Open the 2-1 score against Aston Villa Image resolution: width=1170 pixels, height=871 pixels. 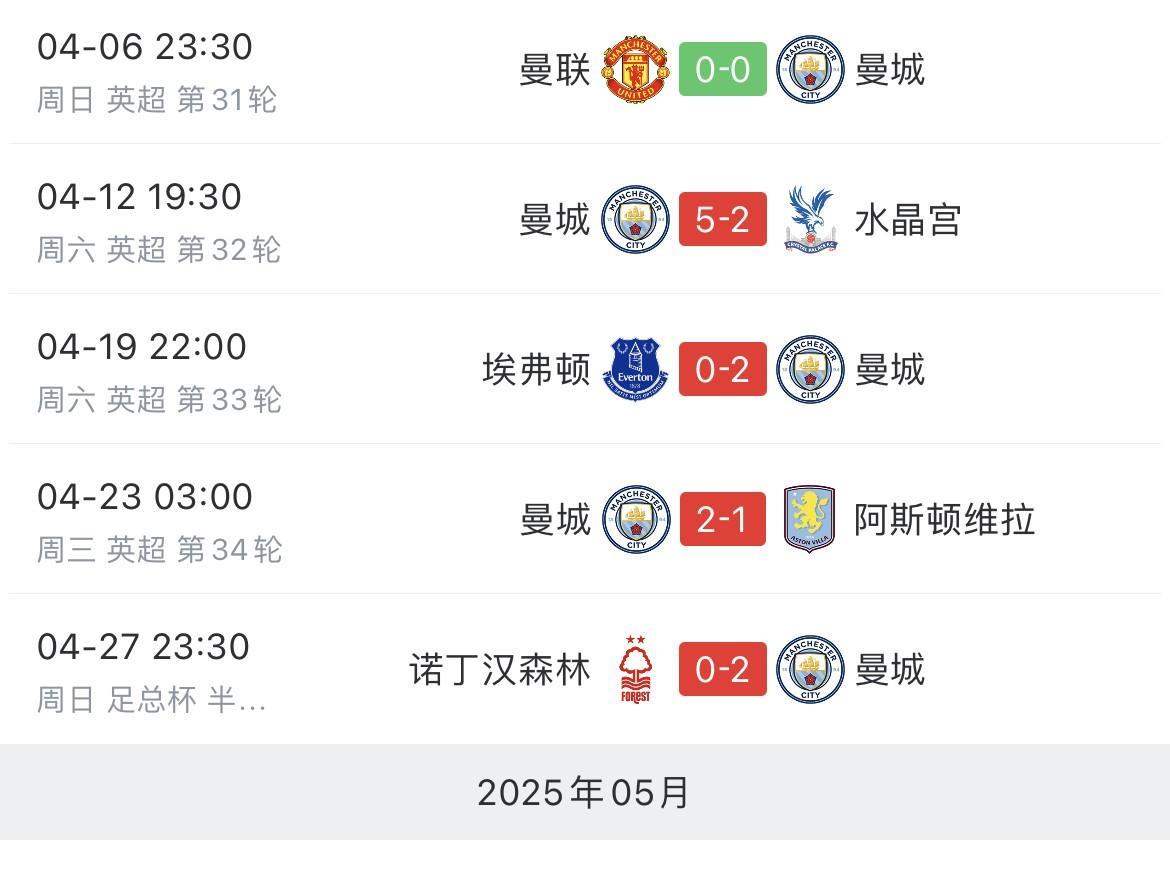[x=722, y=519]
